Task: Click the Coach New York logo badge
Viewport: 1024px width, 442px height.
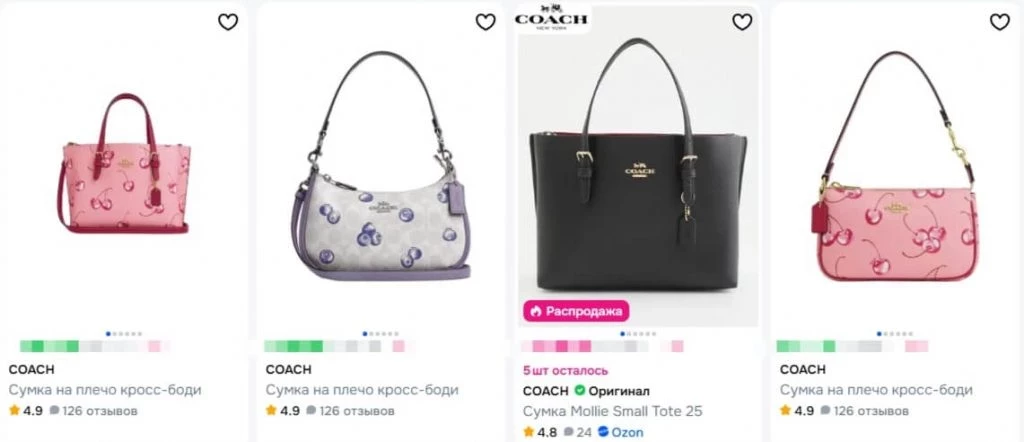Action: coord(551,17)
